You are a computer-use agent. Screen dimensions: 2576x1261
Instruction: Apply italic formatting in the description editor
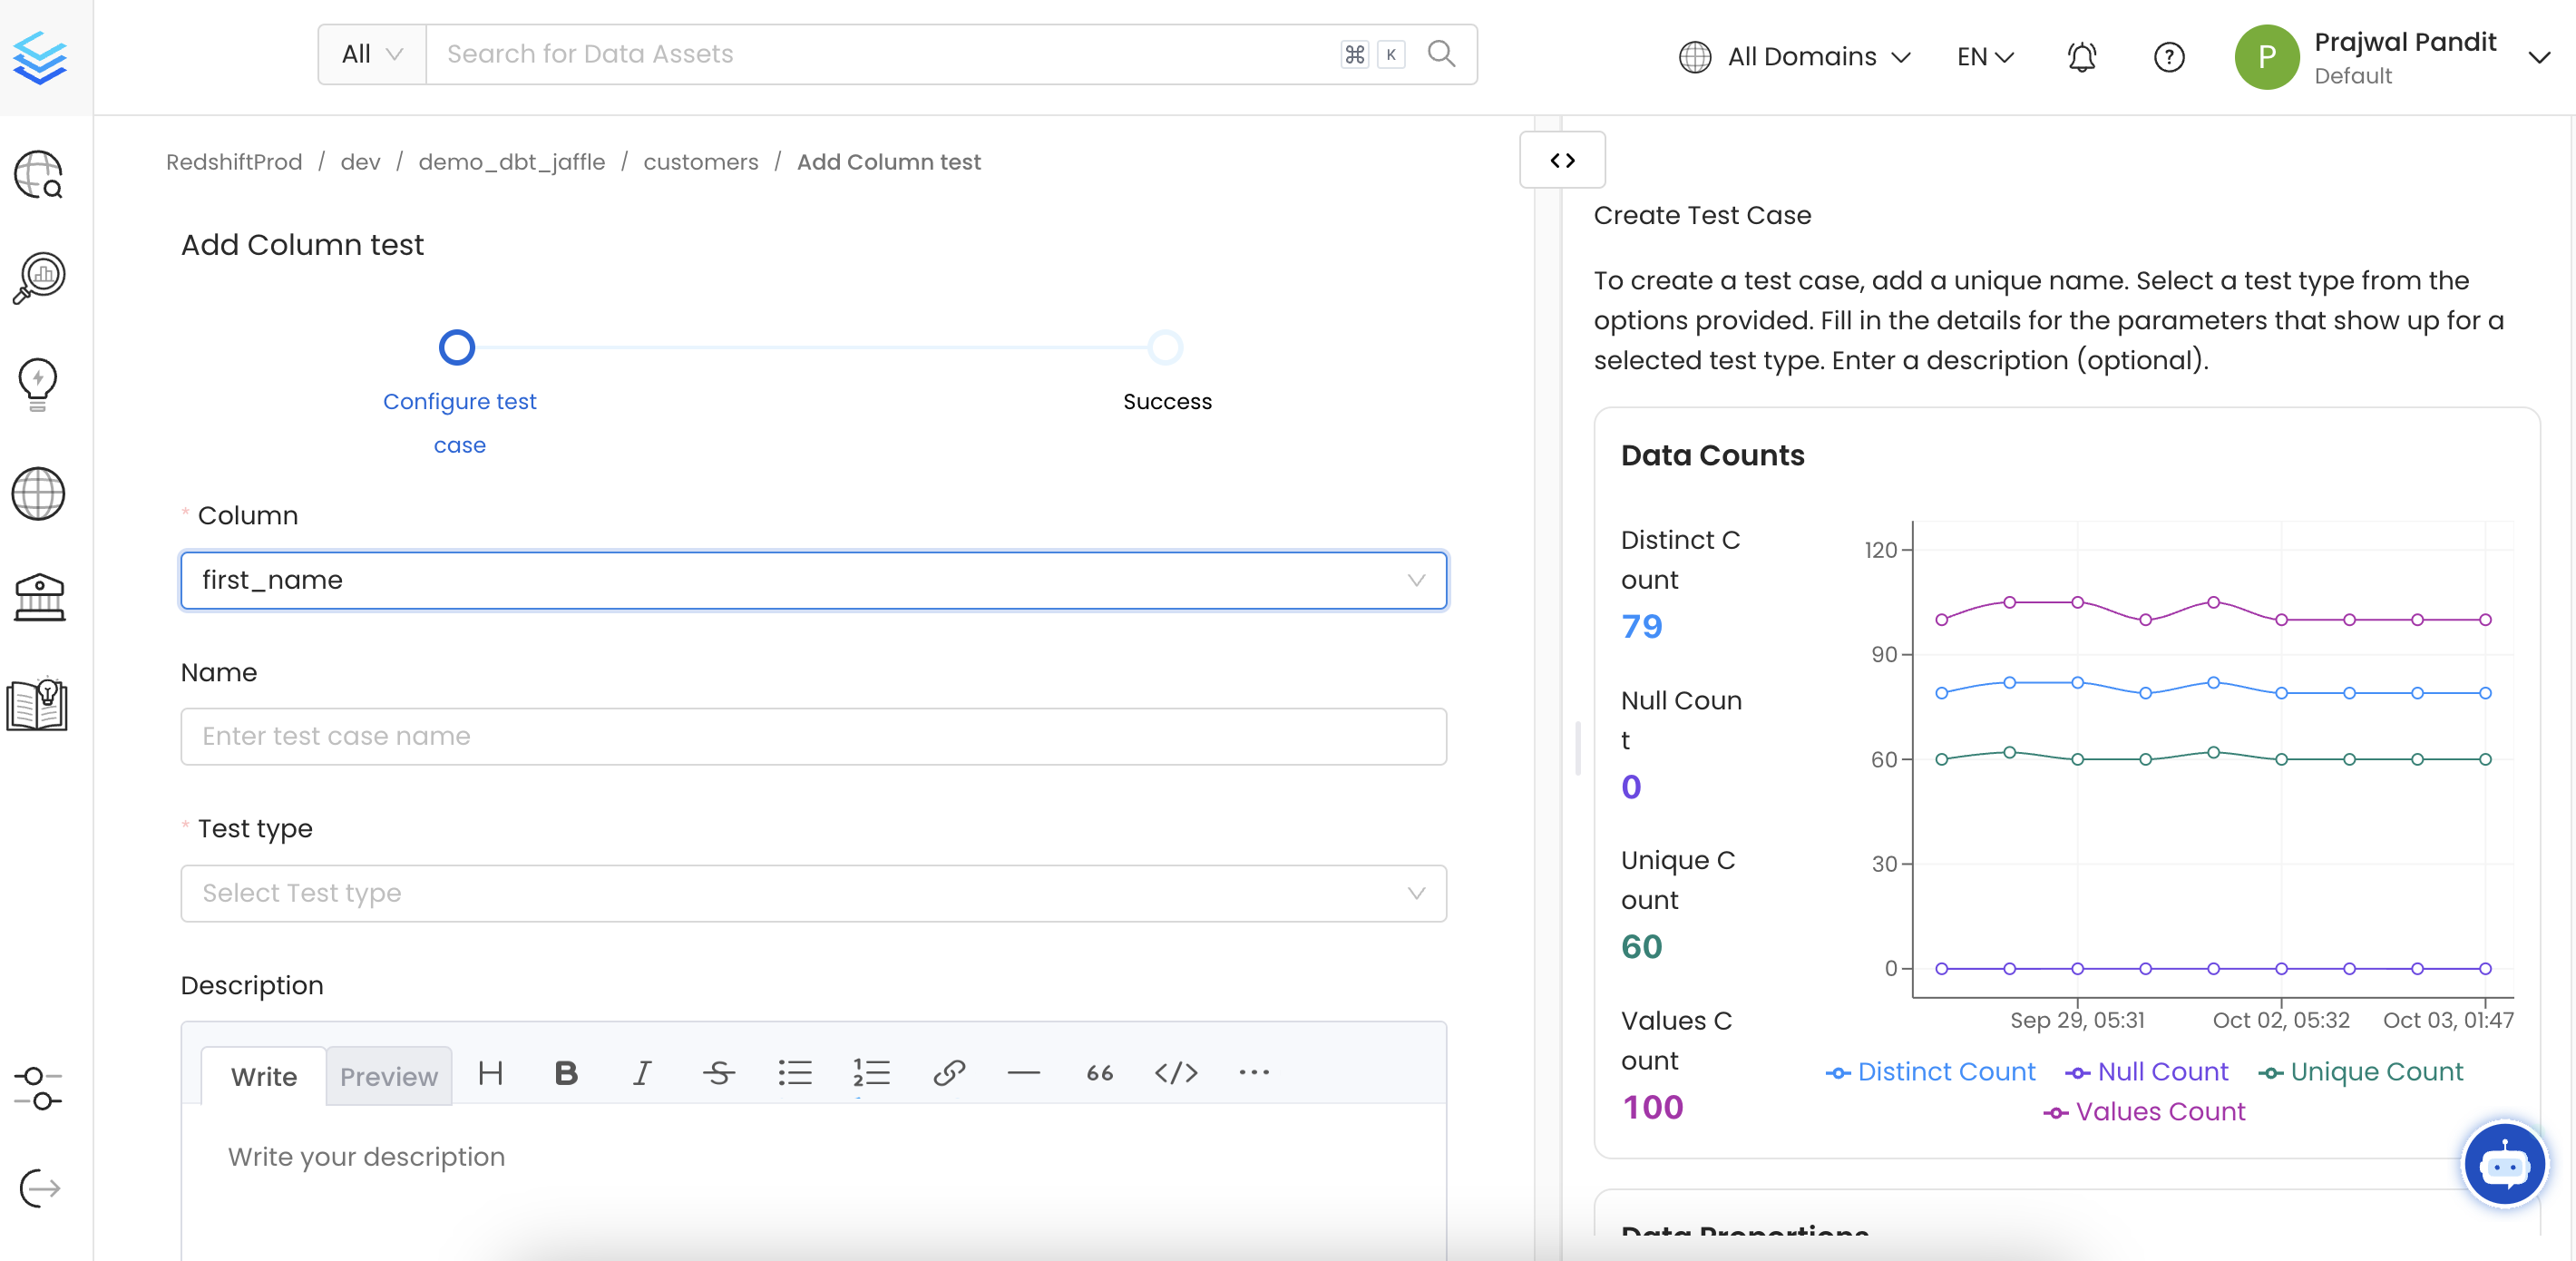tap(642, 1073)
